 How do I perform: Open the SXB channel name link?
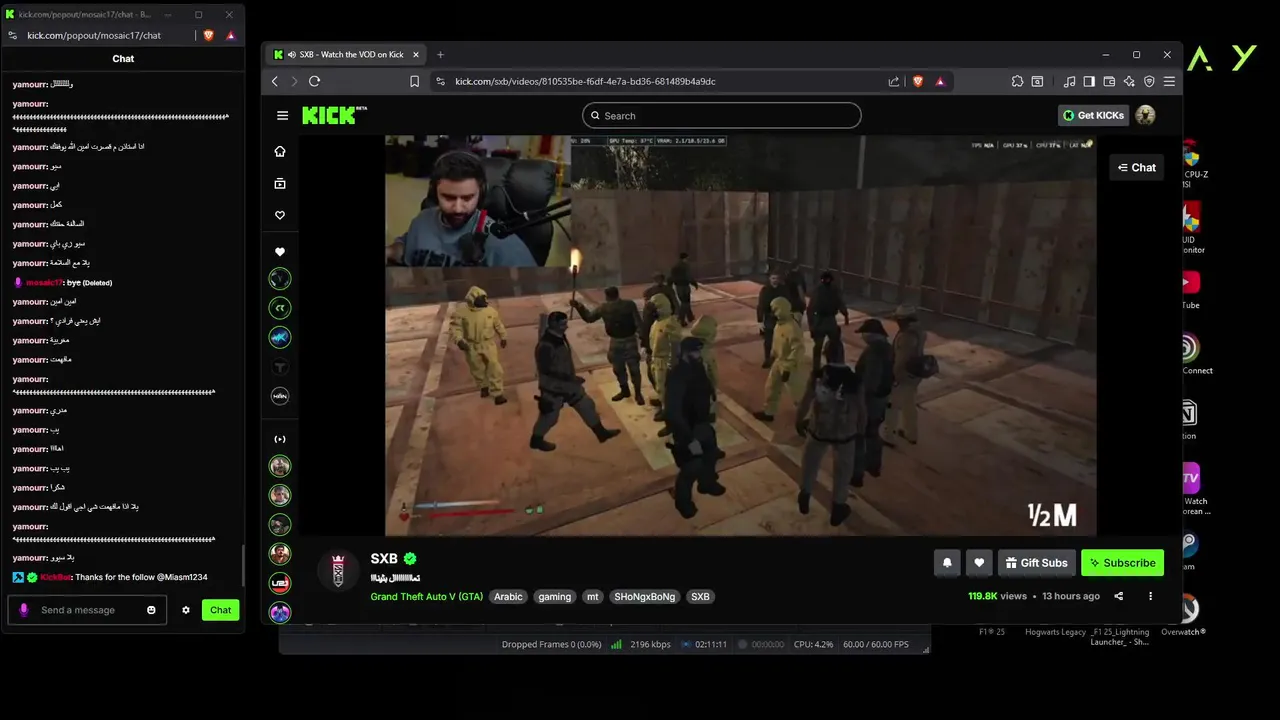(x=384, y=559)
